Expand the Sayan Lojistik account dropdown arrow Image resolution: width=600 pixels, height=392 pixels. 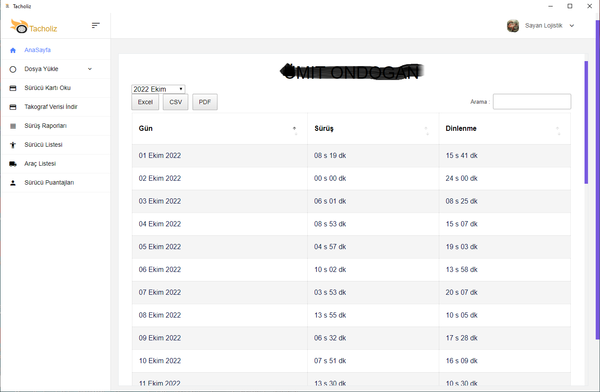pyautogui.click(x=572, y=26)
